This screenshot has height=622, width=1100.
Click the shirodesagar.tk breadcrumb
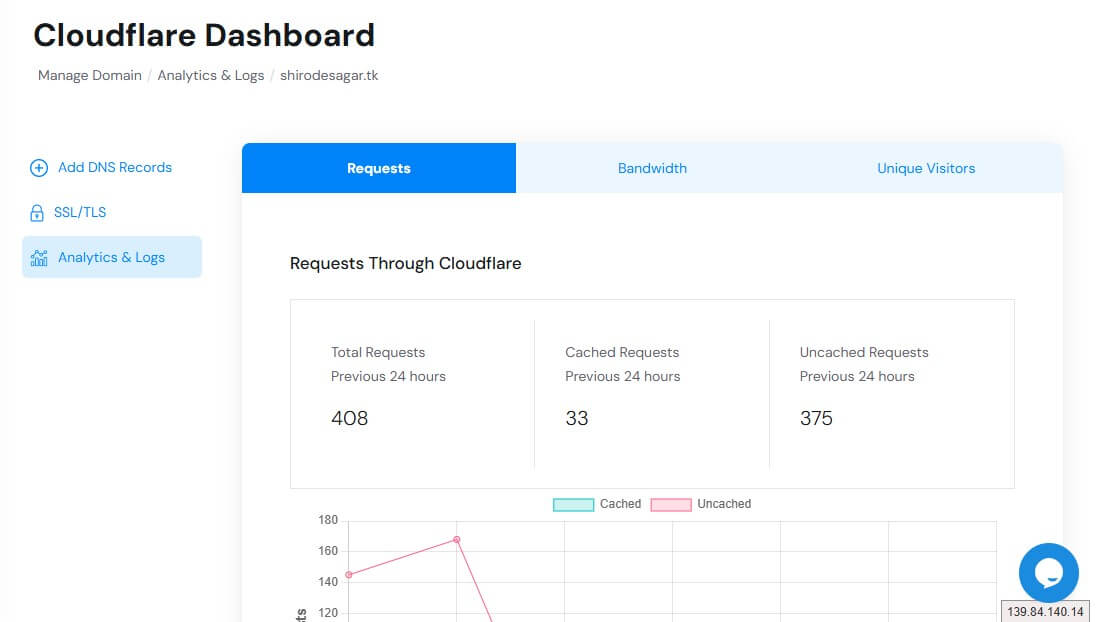click(329, 75)
